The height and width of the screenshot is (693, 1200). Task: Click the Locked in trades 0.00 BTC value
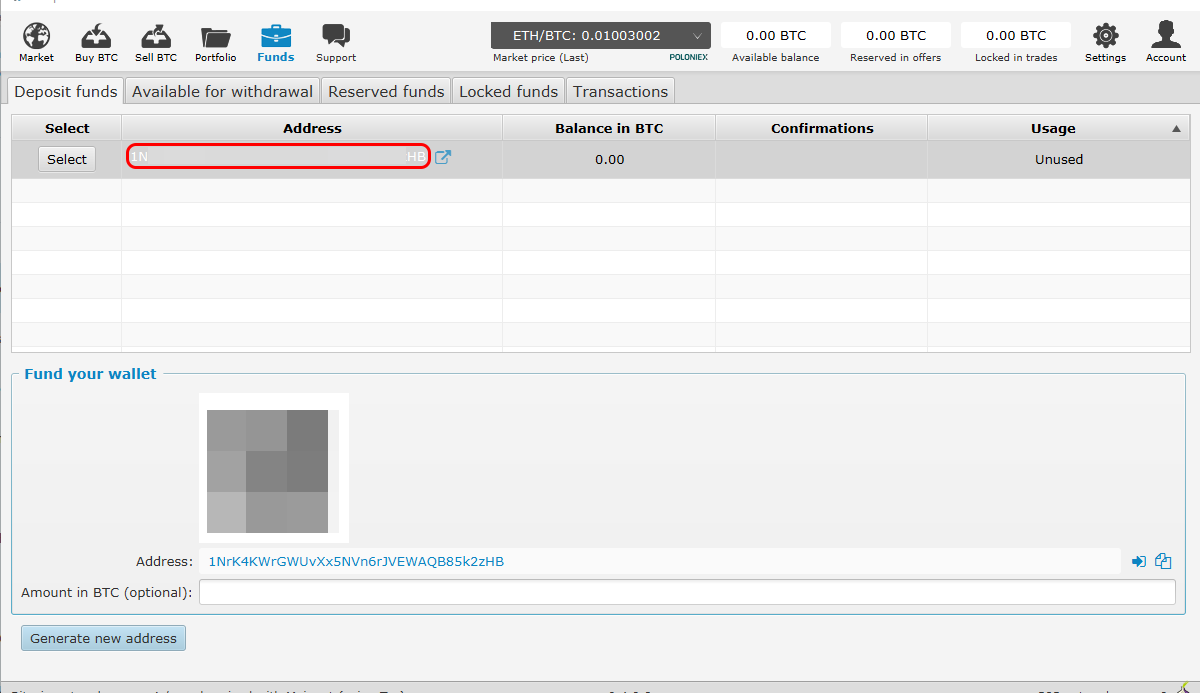coord(1016,36)
